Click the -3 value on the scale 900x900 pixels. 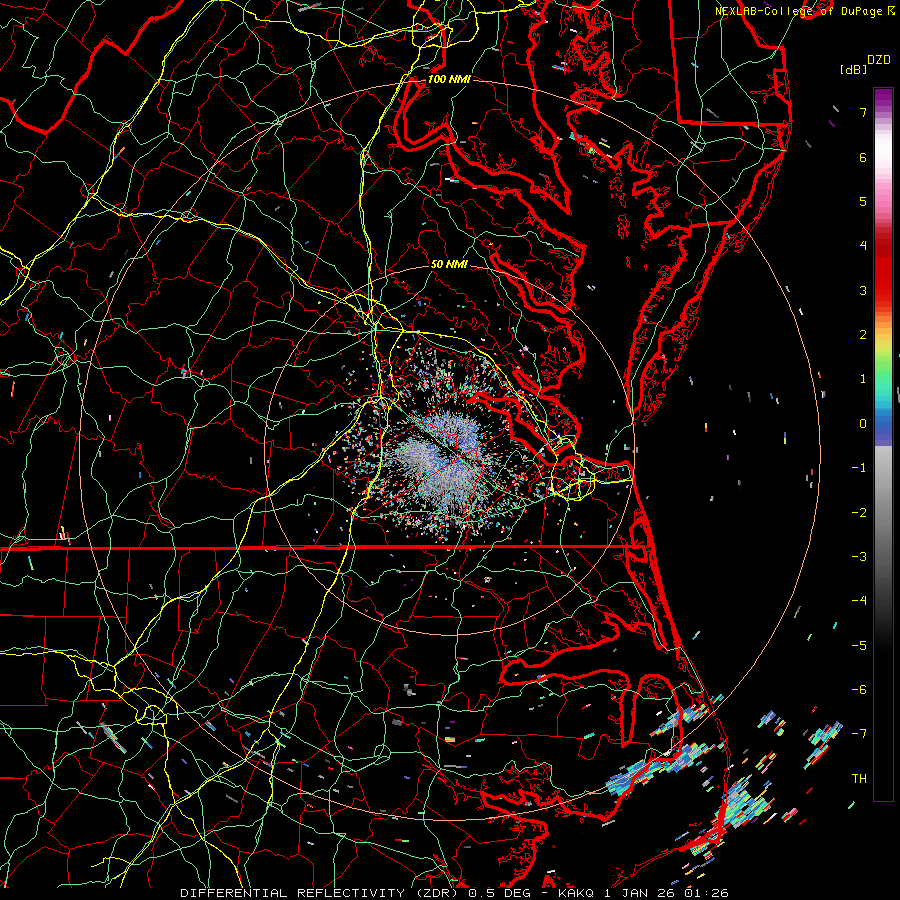pos(859,557)
